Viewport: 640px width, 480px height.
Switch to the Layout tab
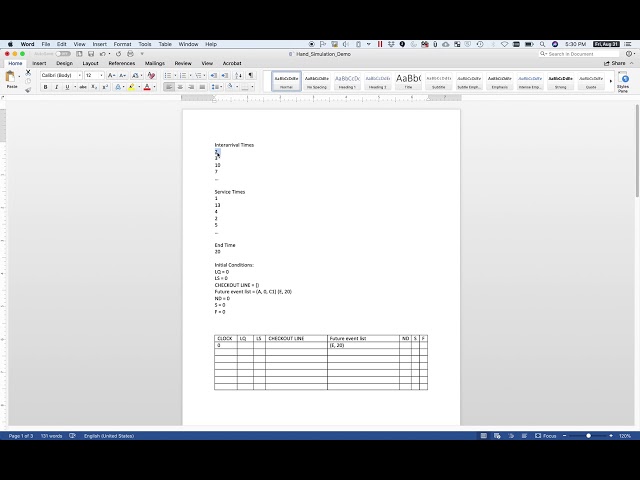pos(90,63)
